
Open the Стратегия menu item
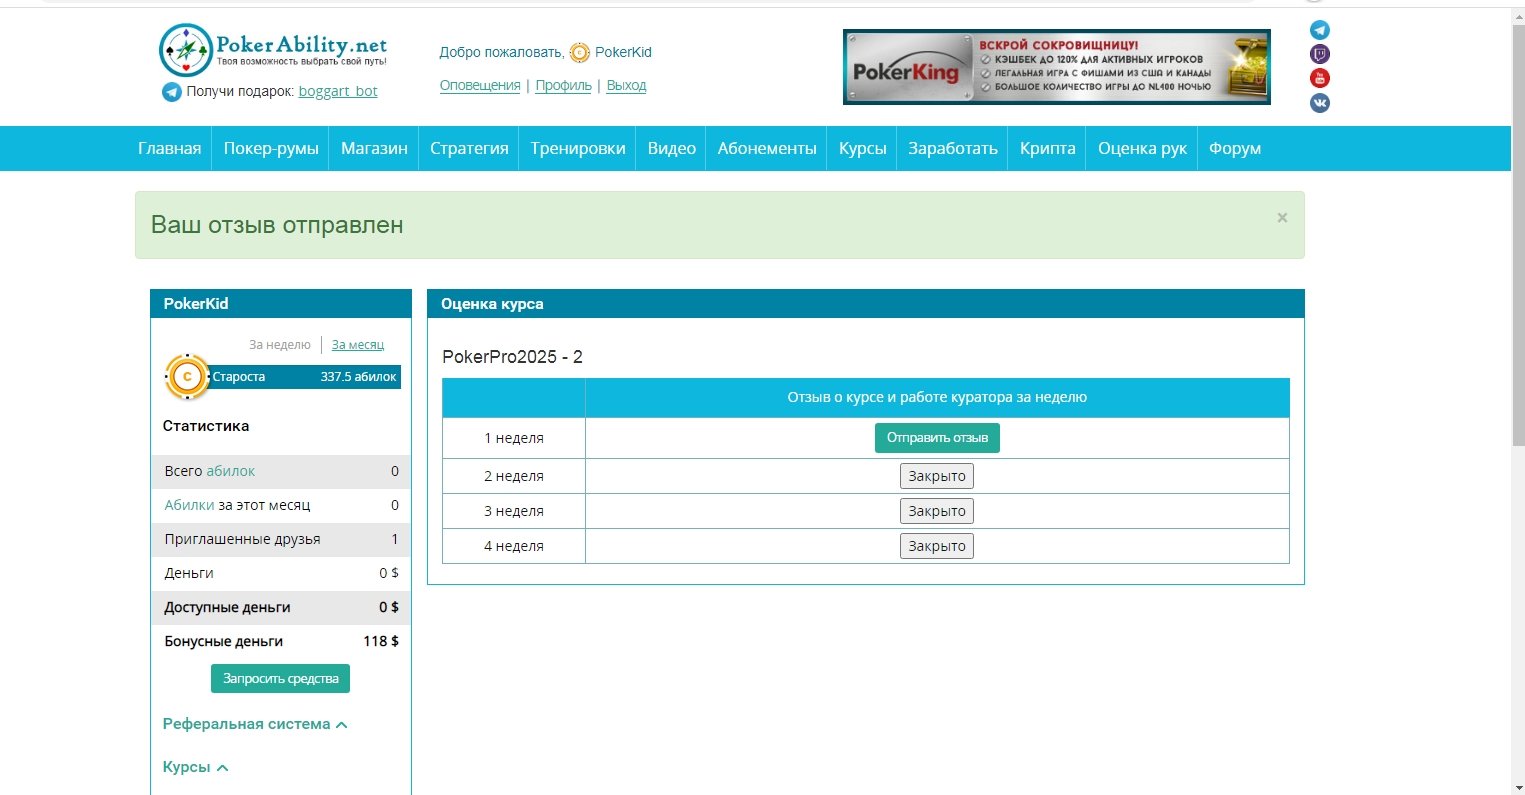click(469, 148)
